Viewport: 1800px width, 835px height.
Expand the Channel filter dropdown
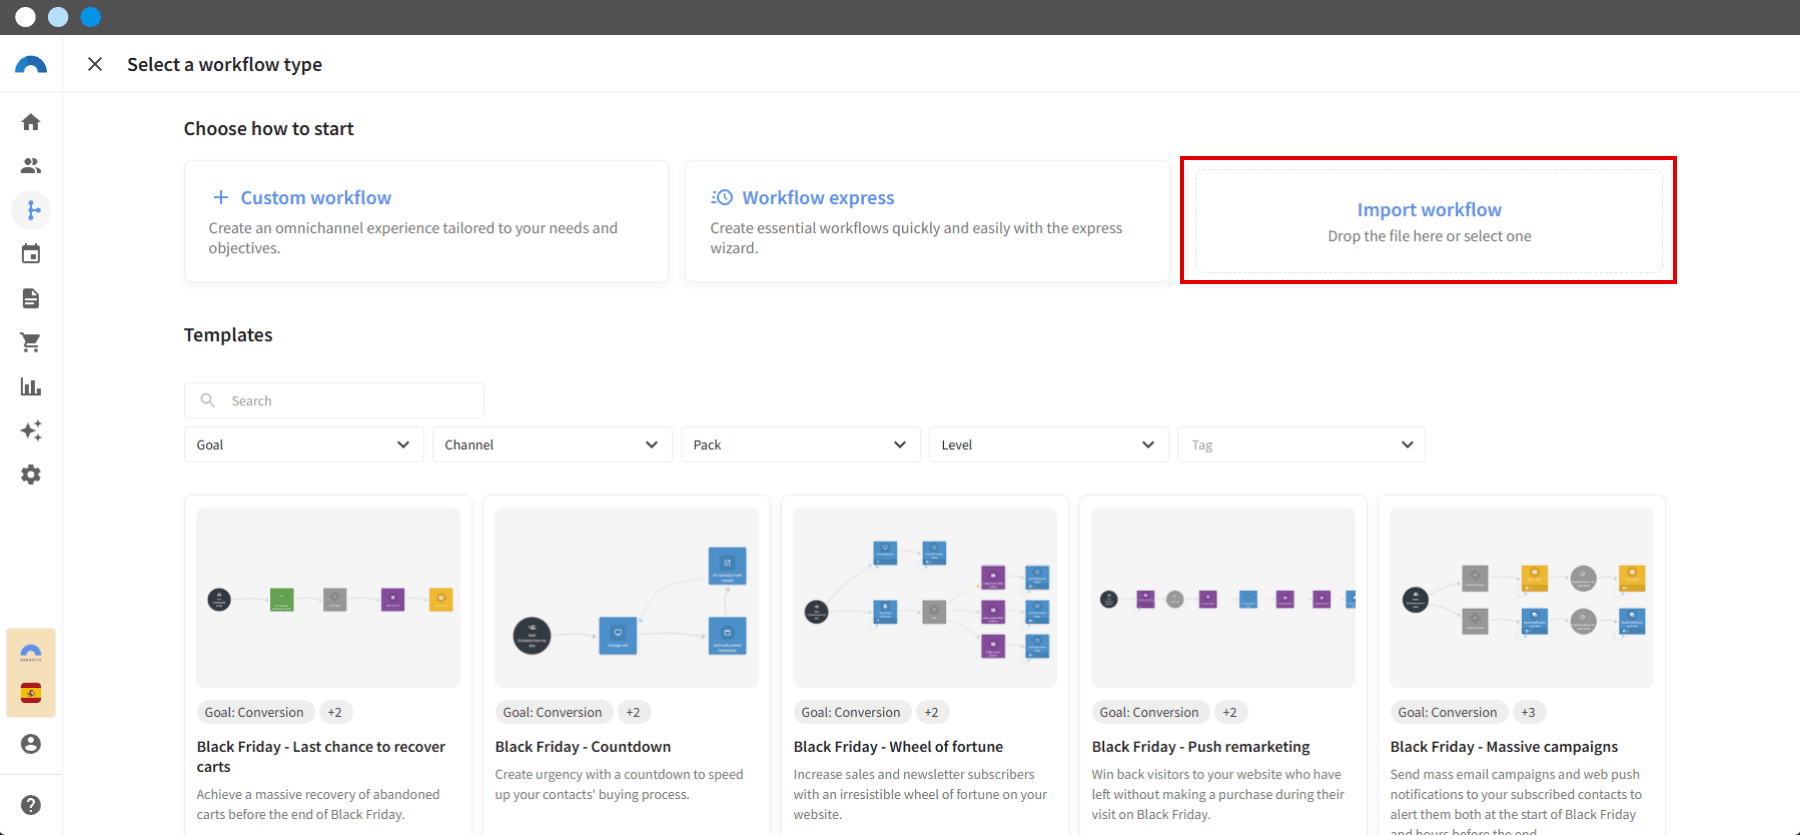552,445
